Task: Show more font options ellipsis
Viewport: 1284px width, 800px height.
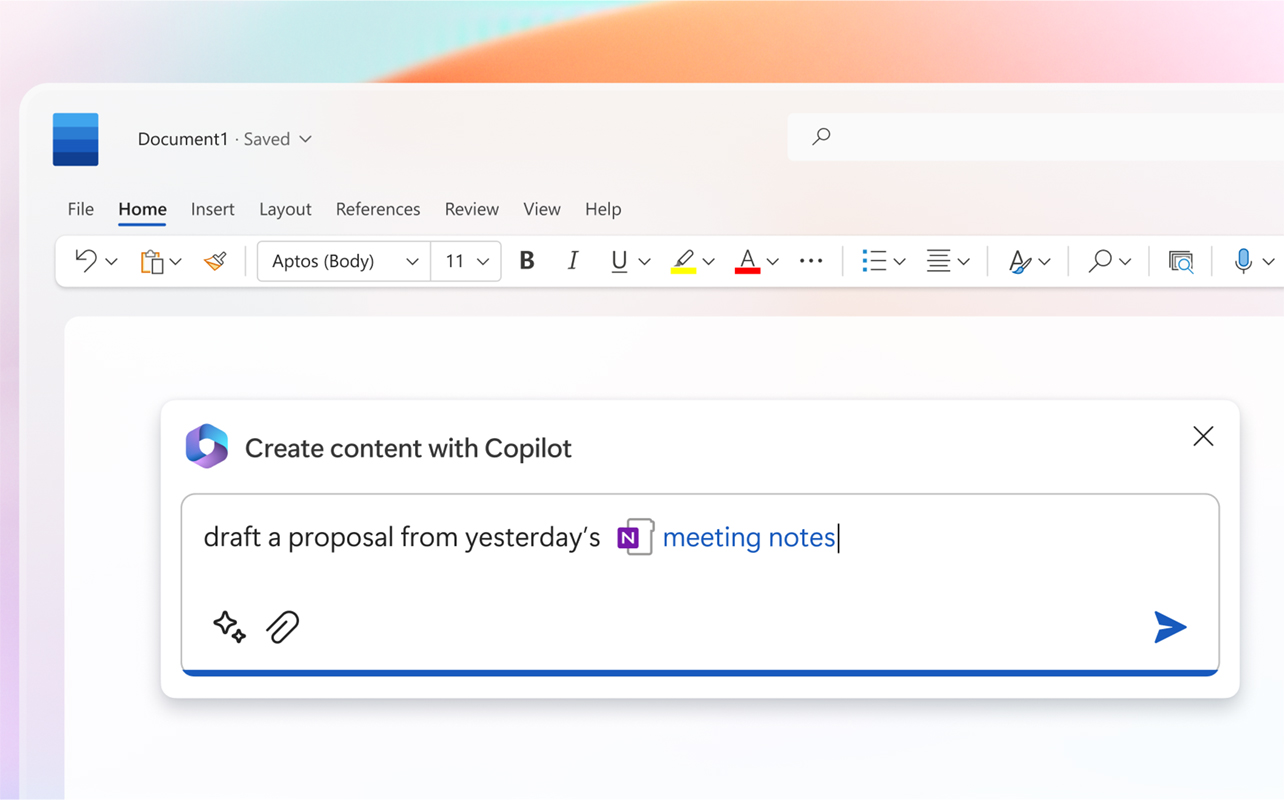Action: pos(811,261)
